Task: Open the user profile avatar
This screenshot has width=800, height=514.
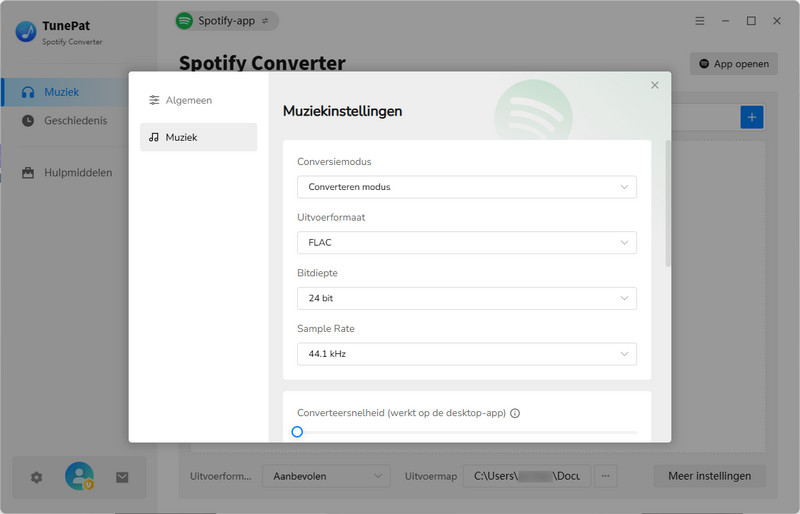Action: [79, 477]
